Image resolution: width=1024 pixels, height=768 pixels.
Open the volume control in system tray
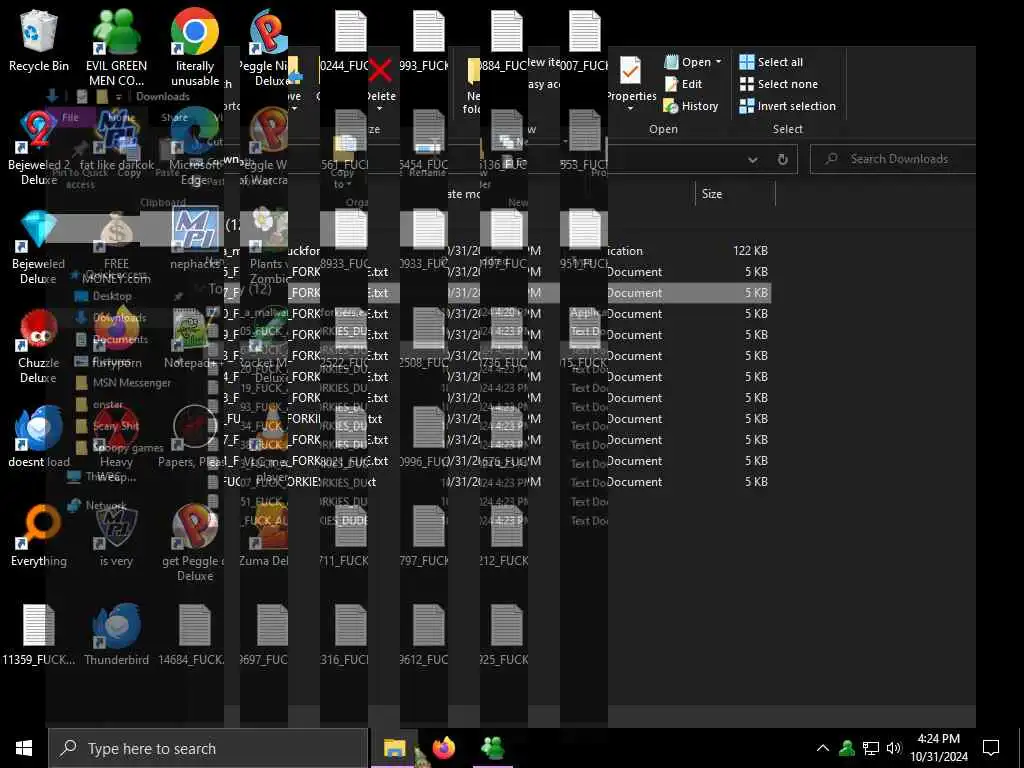[x=894, y=748]
